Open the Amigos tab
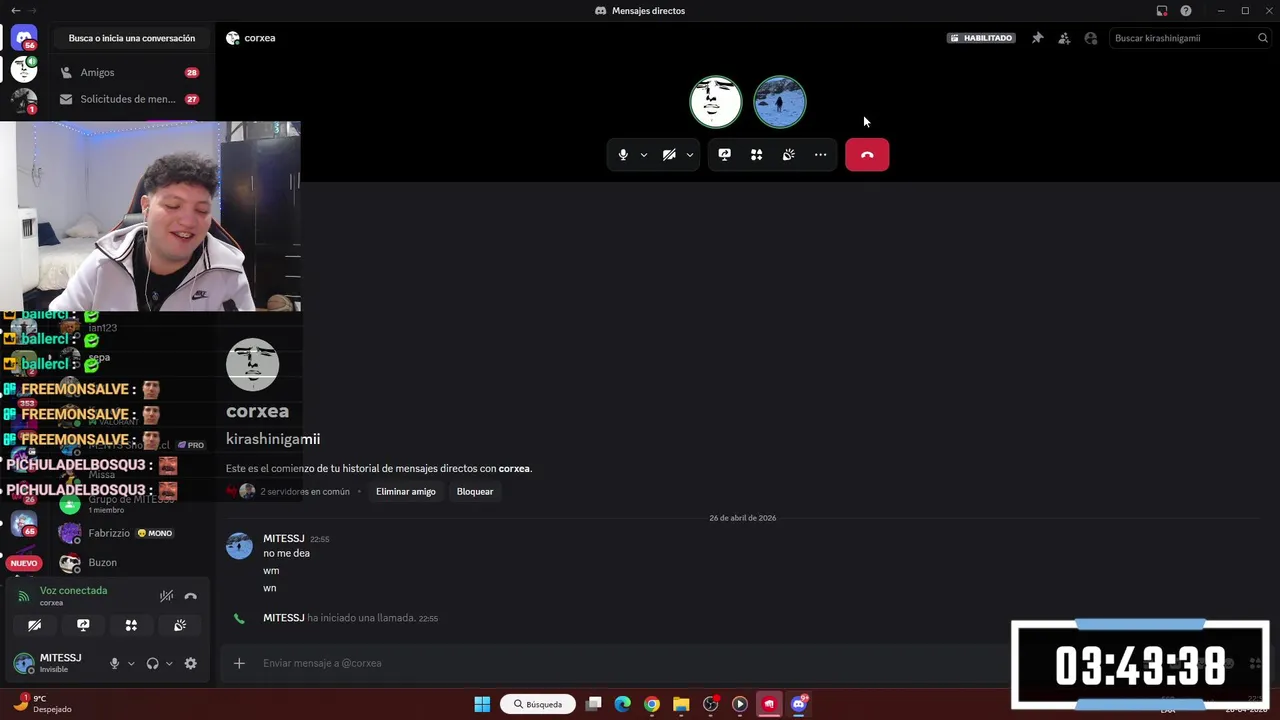 pyautogui.click(x=130, y=72)
